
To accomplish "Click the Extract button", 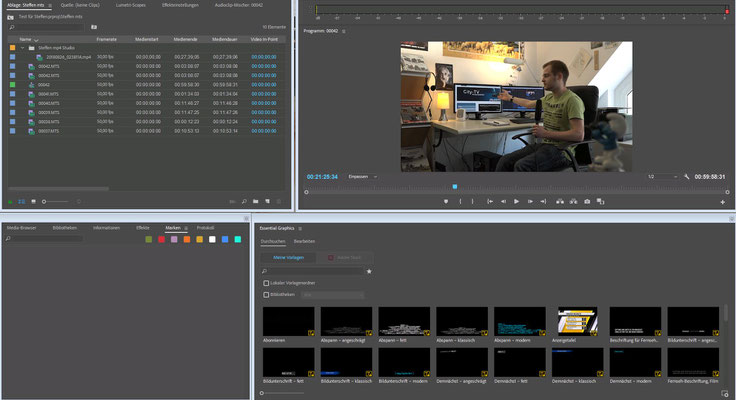I will coord(573,201).
